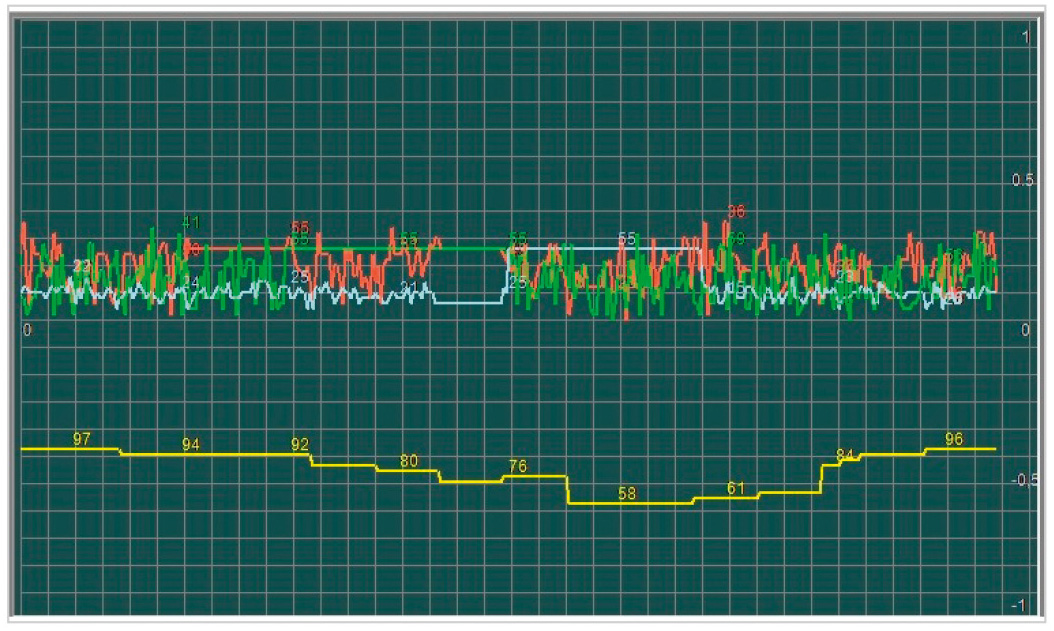
Task: Click the green 41 peak label
Action: click(x=191, y=222)
